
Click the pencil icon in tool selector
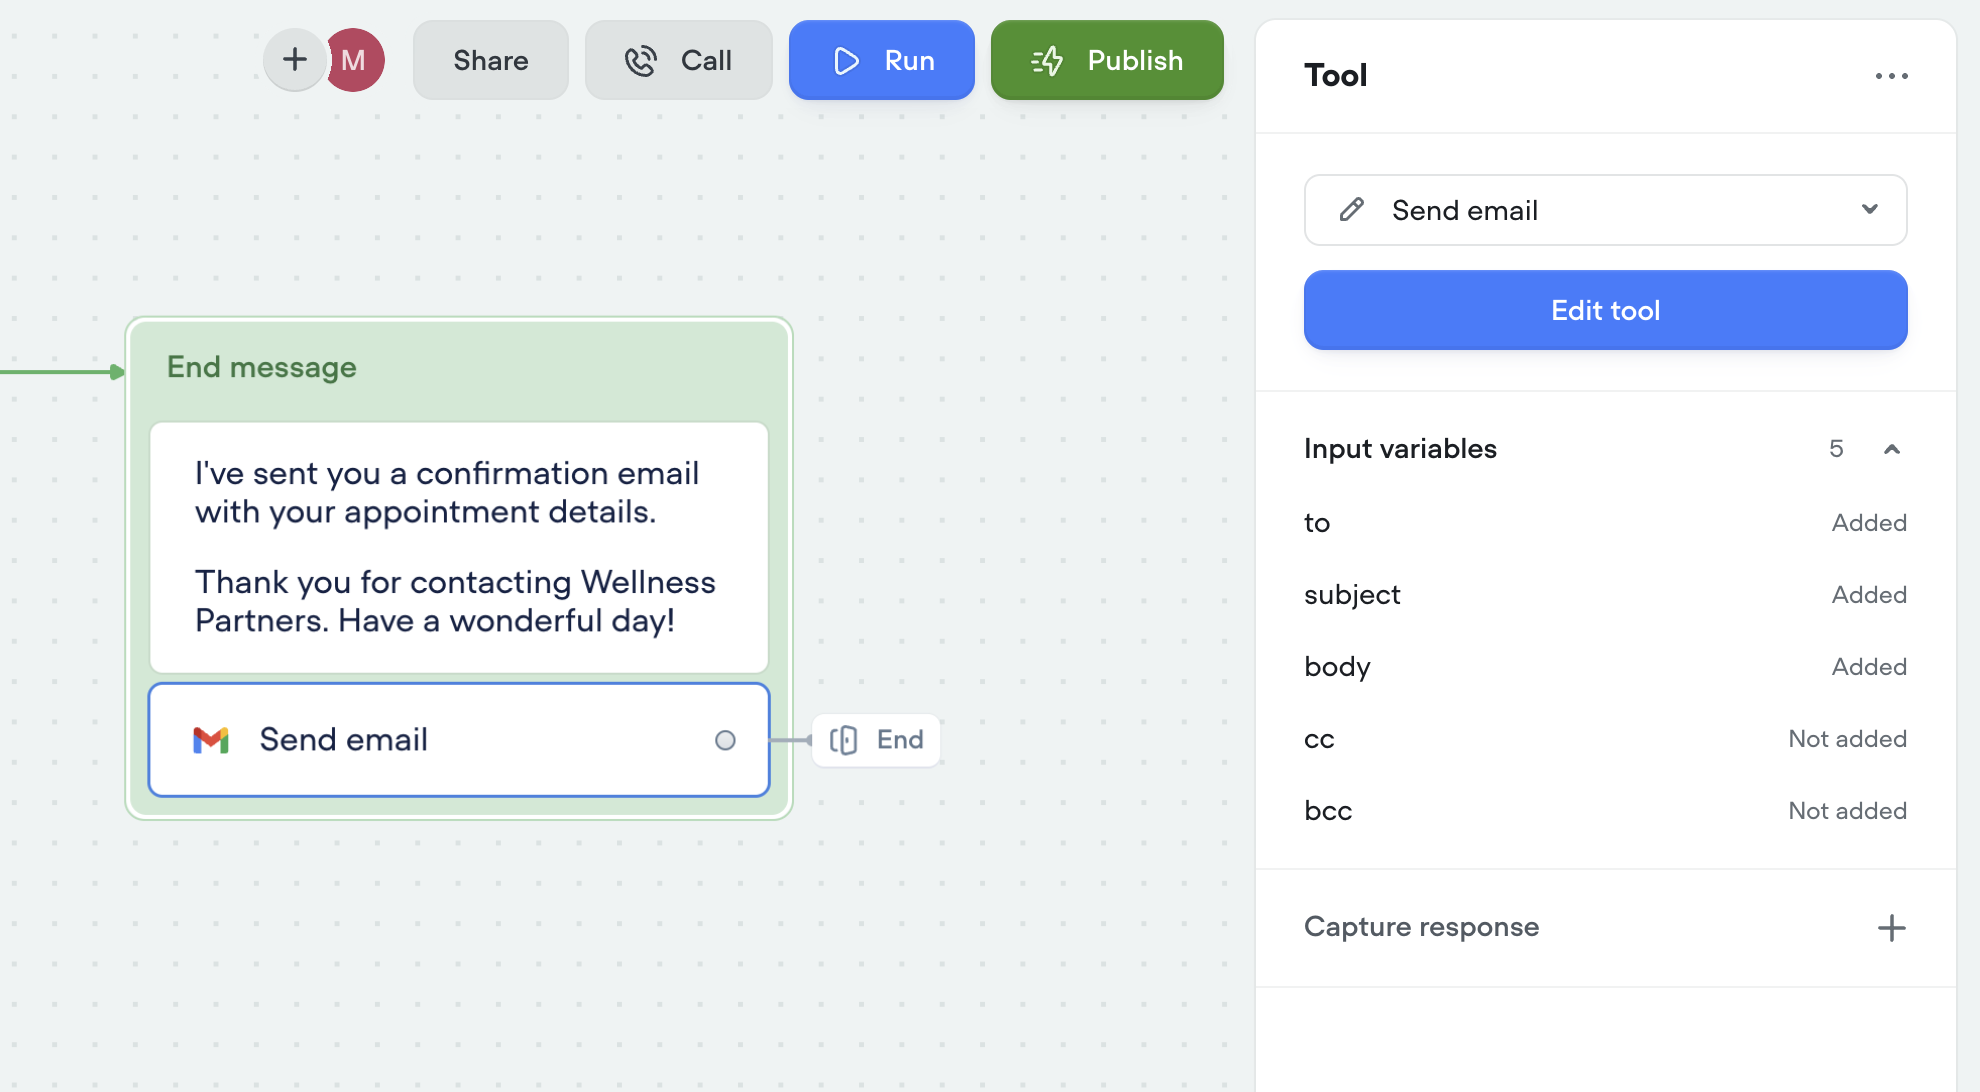(1352, 210)
